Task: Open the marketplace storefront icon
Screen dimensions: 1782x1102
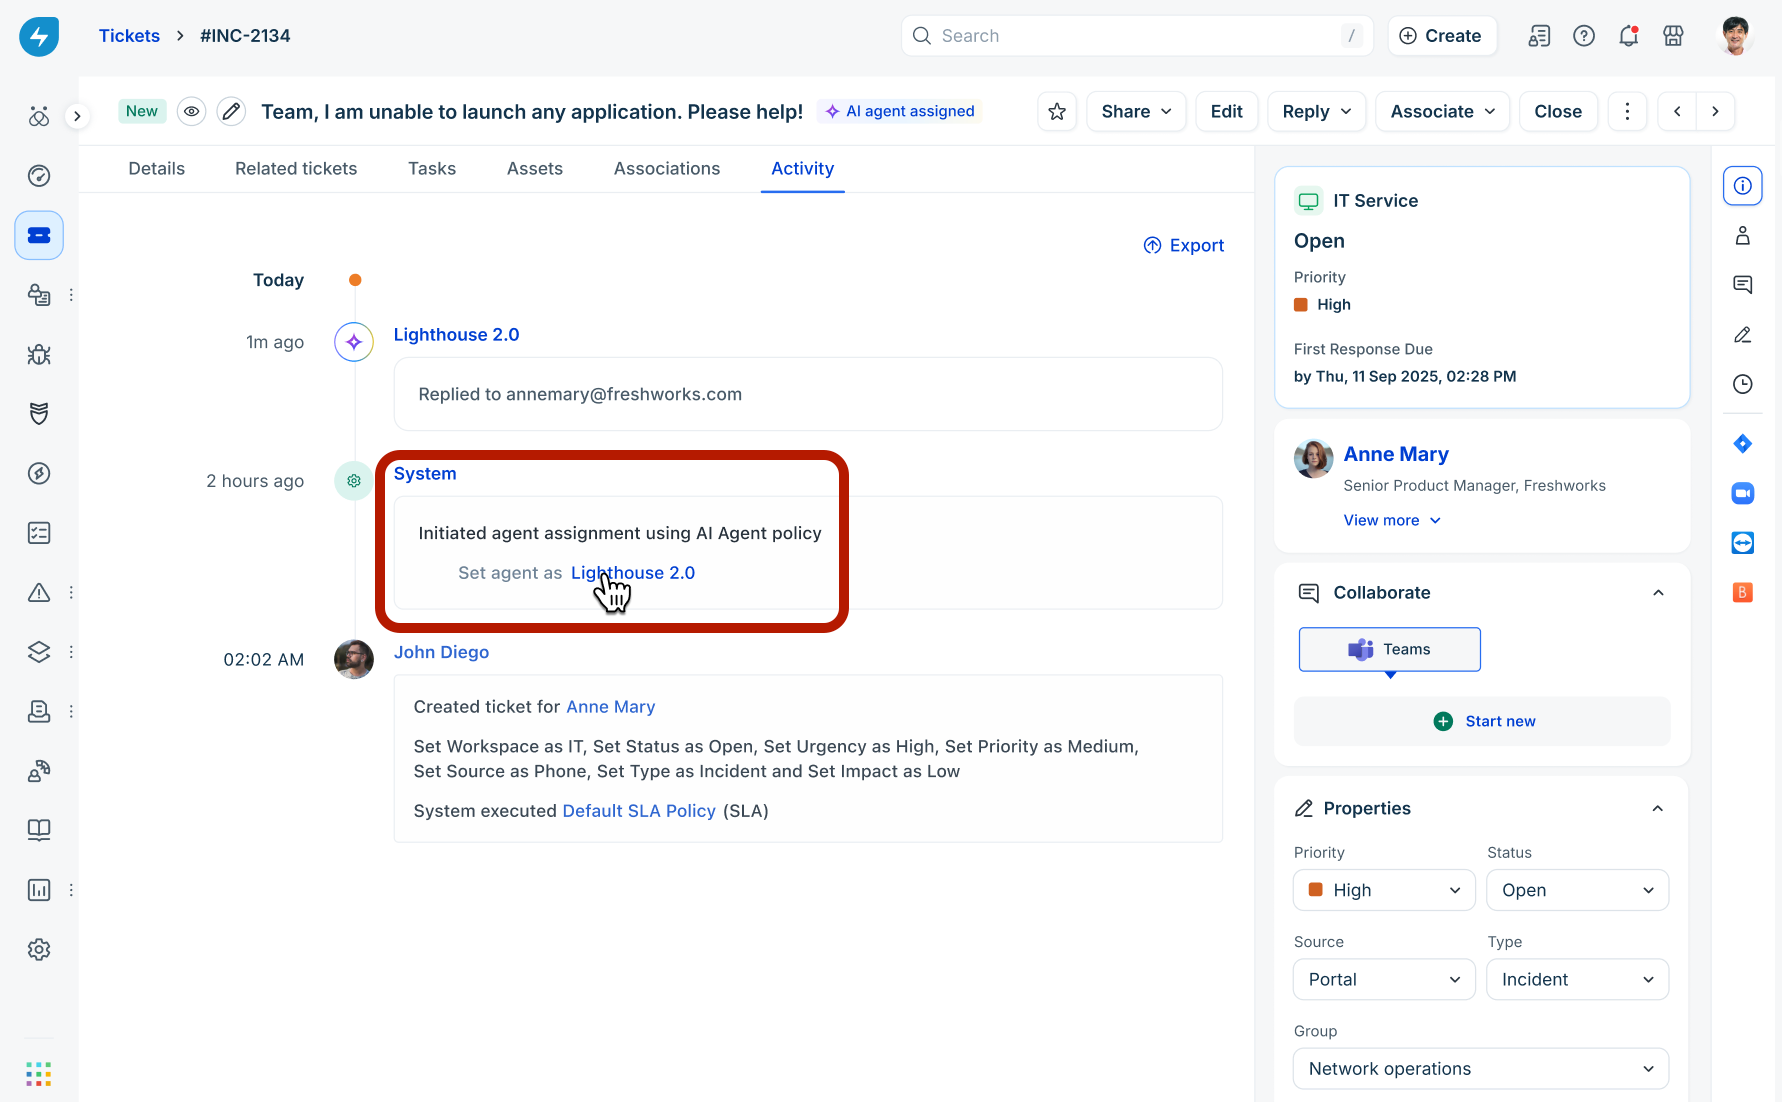Action: pyautogui.click(x=1673, y=36)
